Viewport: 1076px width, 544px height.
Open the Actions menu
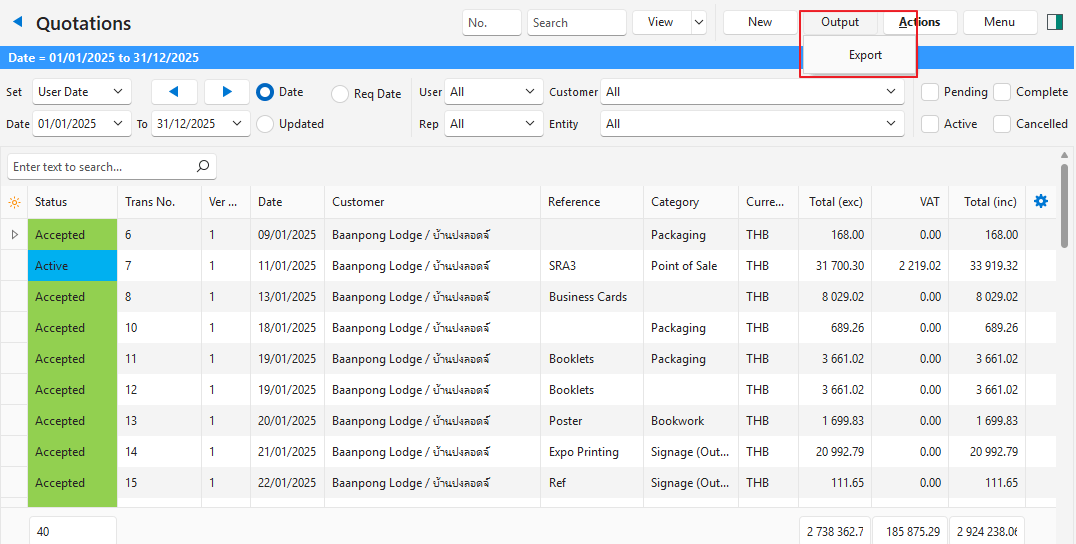(919, 22)
